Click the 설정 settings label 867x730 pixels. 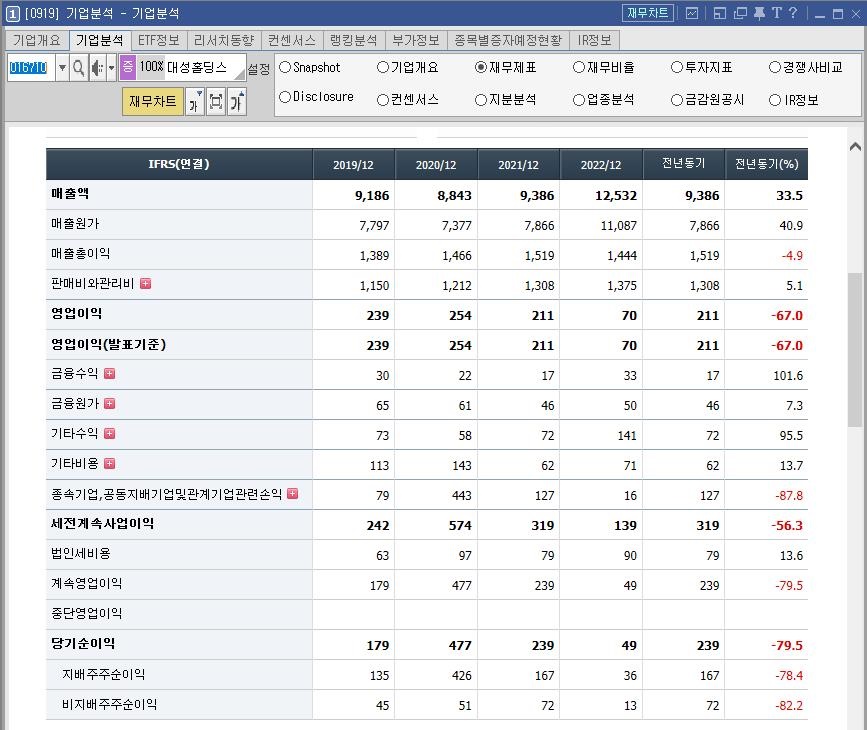coord(259,69)
